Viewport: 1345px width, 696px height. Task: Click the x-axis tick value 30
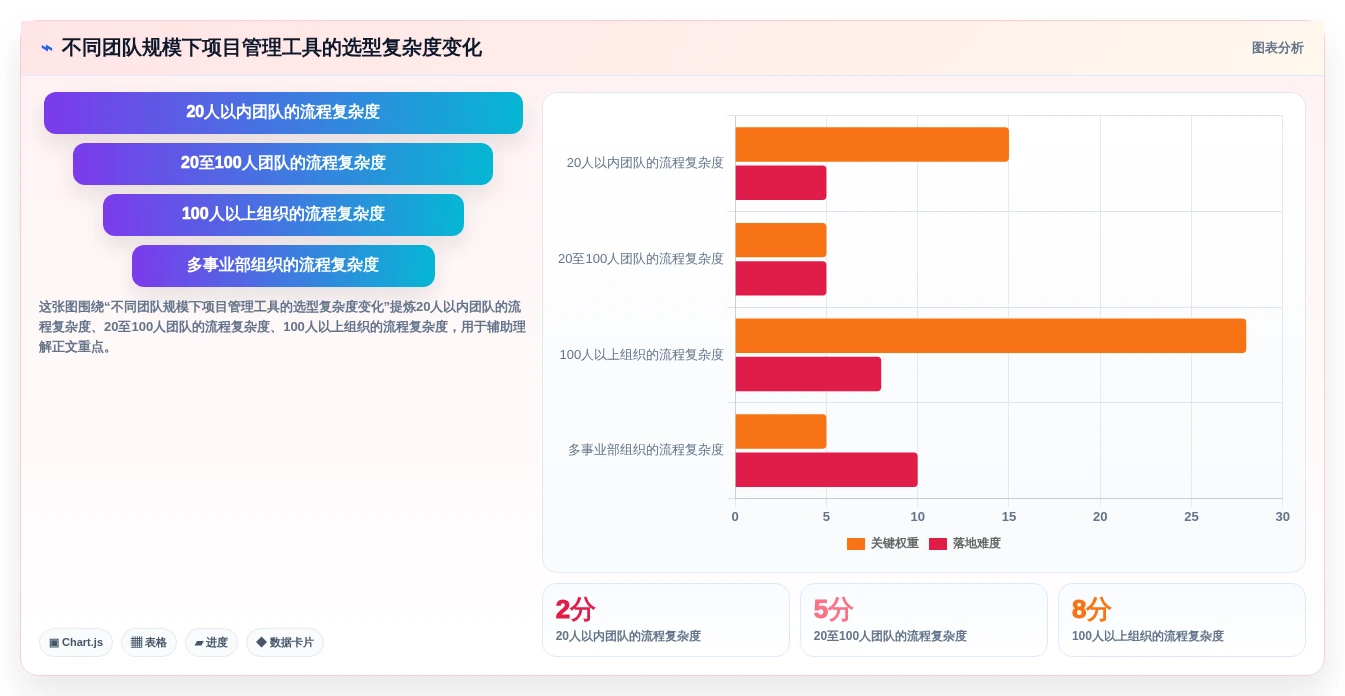coord(1282,517)
